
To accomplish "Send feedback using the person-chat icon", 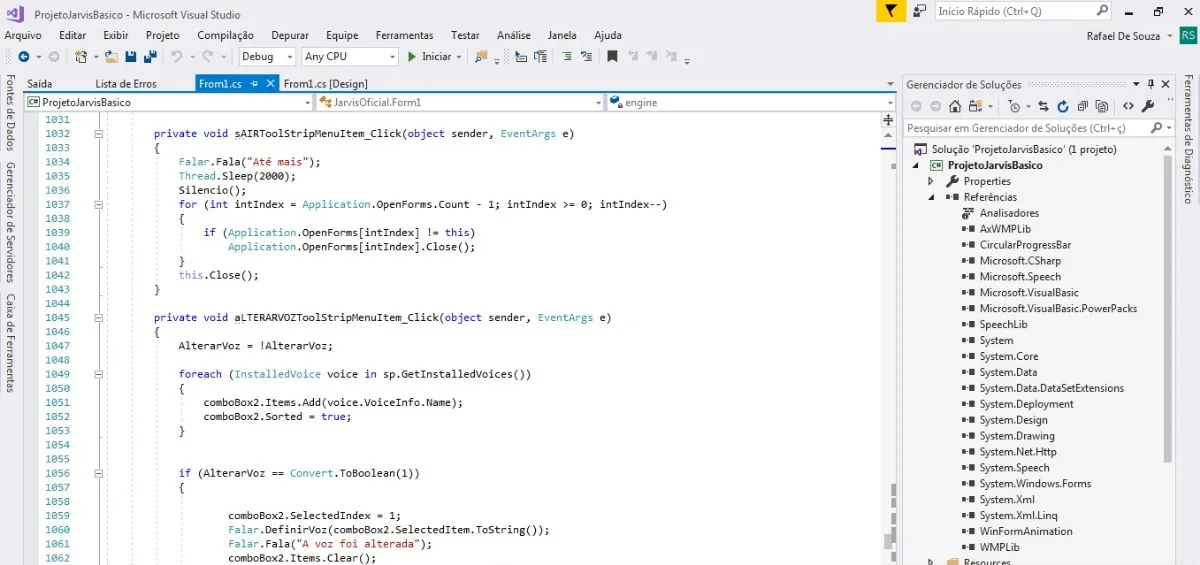I will coord(919,11).
